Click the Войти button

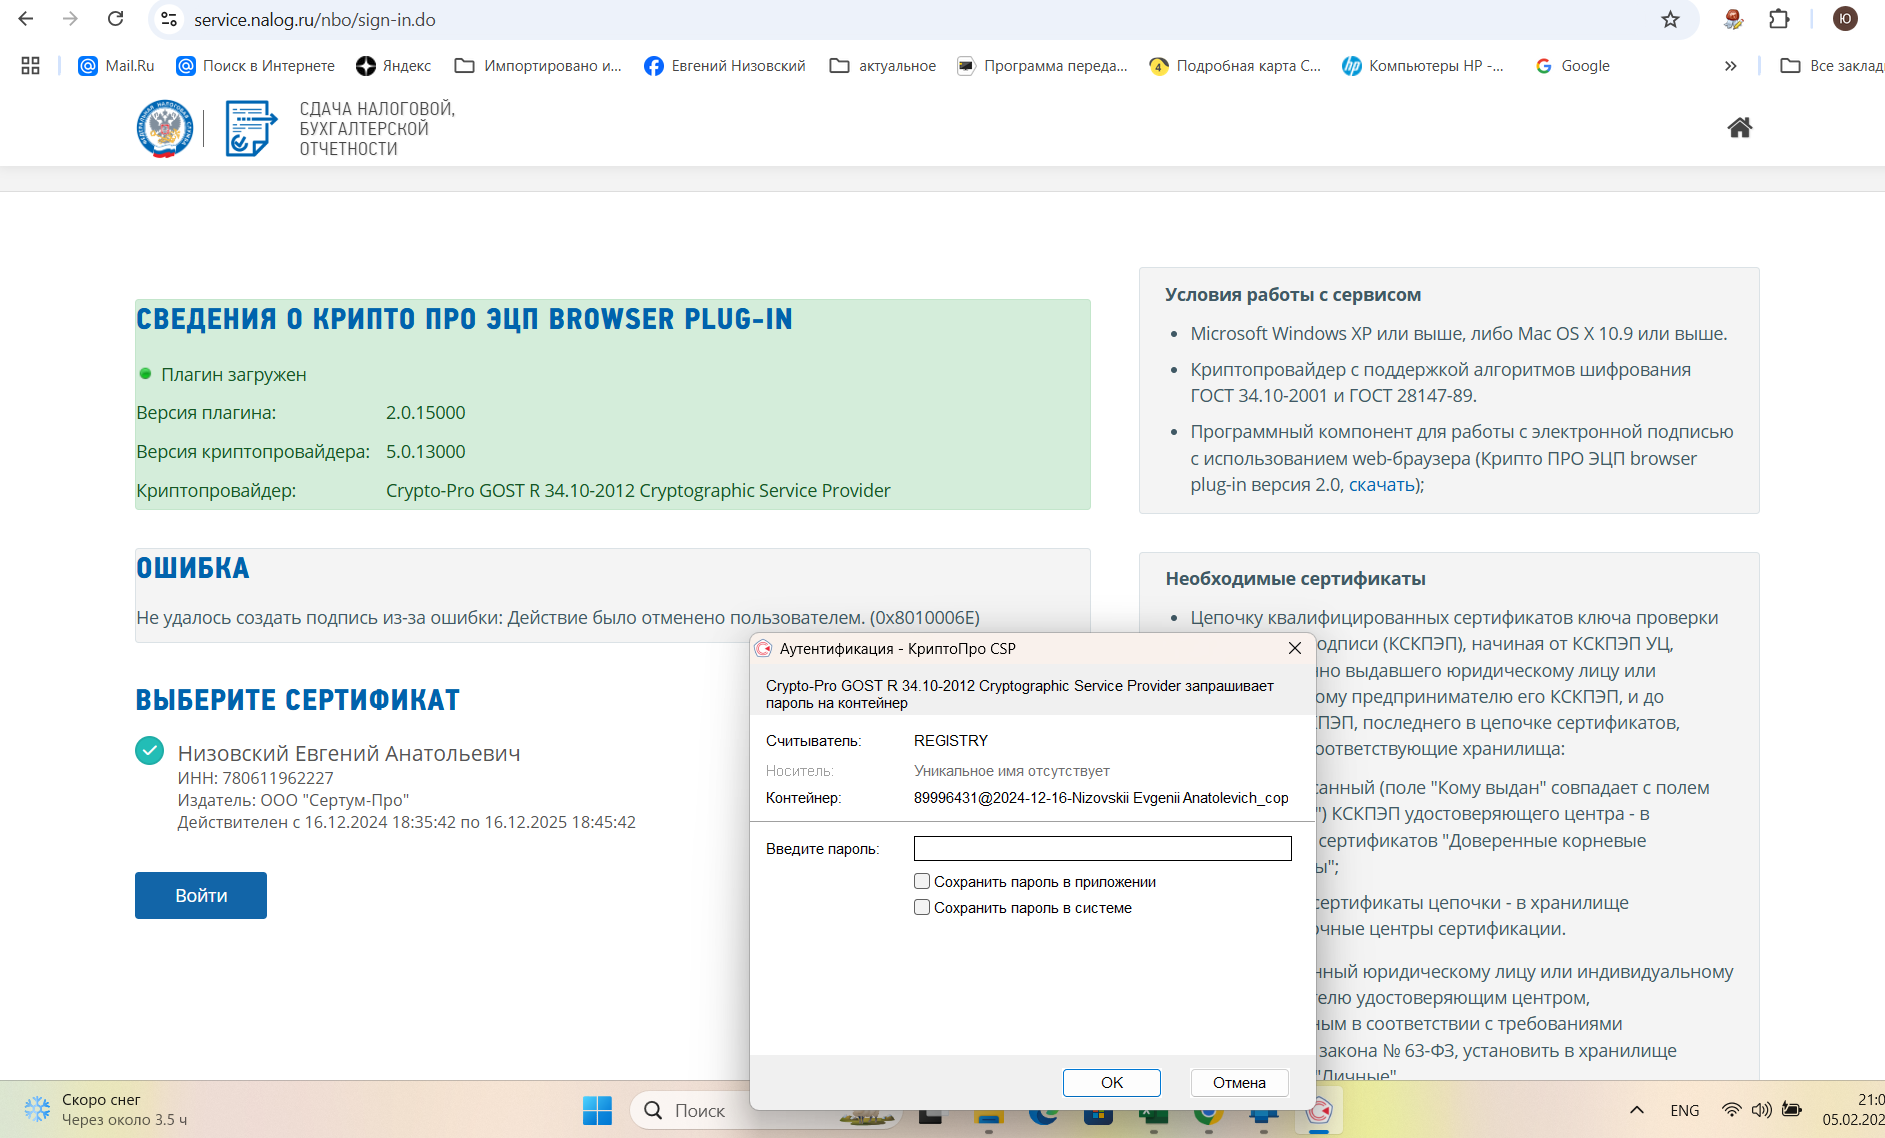(201, 895)
